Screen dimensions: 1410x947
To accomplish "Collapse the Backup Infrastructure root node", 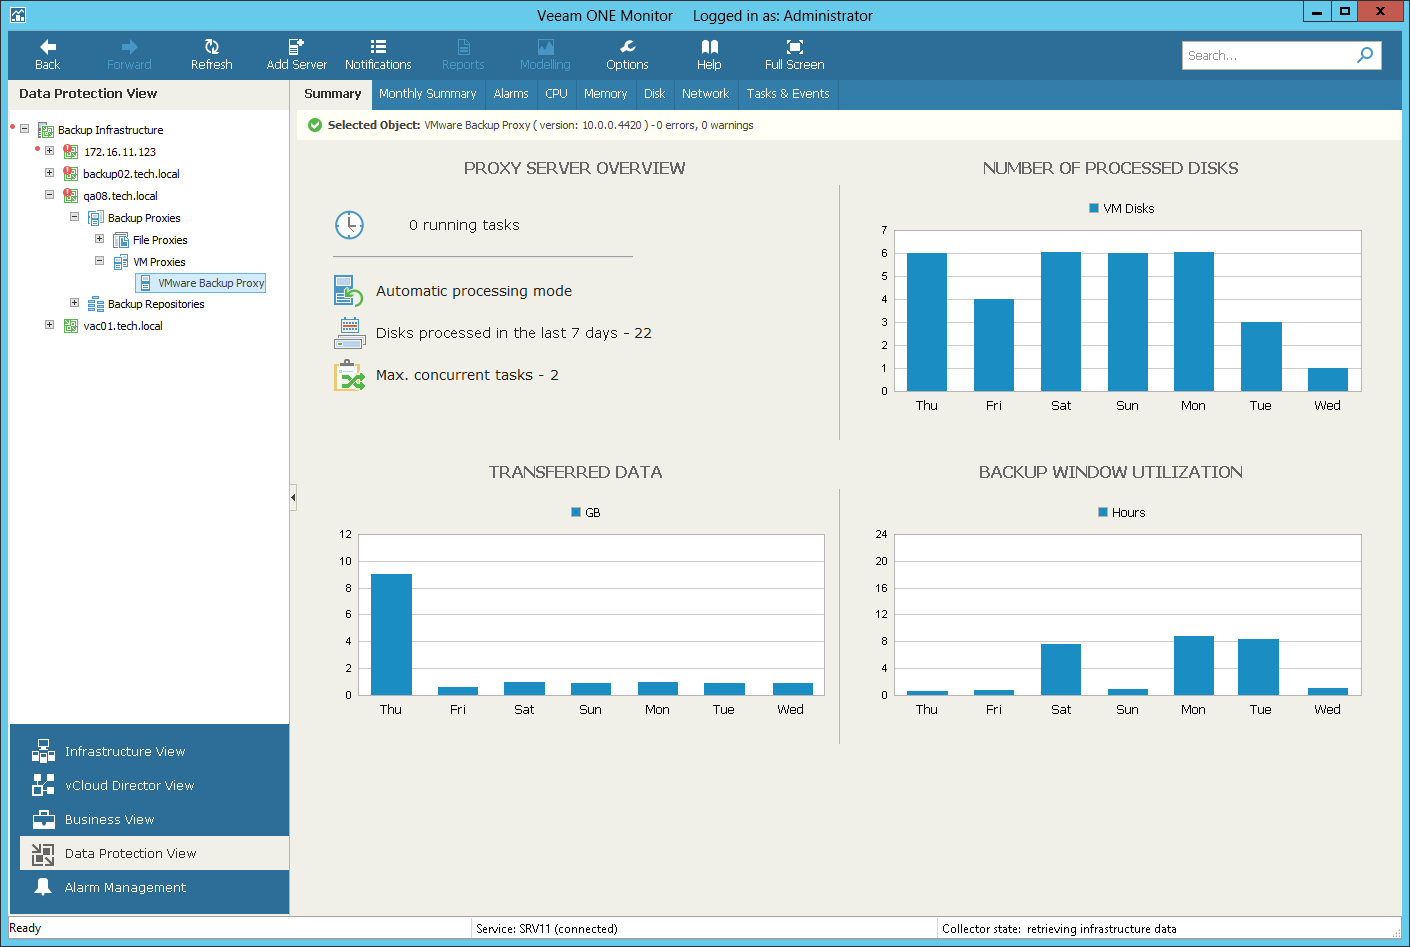I will pos(24,129).
